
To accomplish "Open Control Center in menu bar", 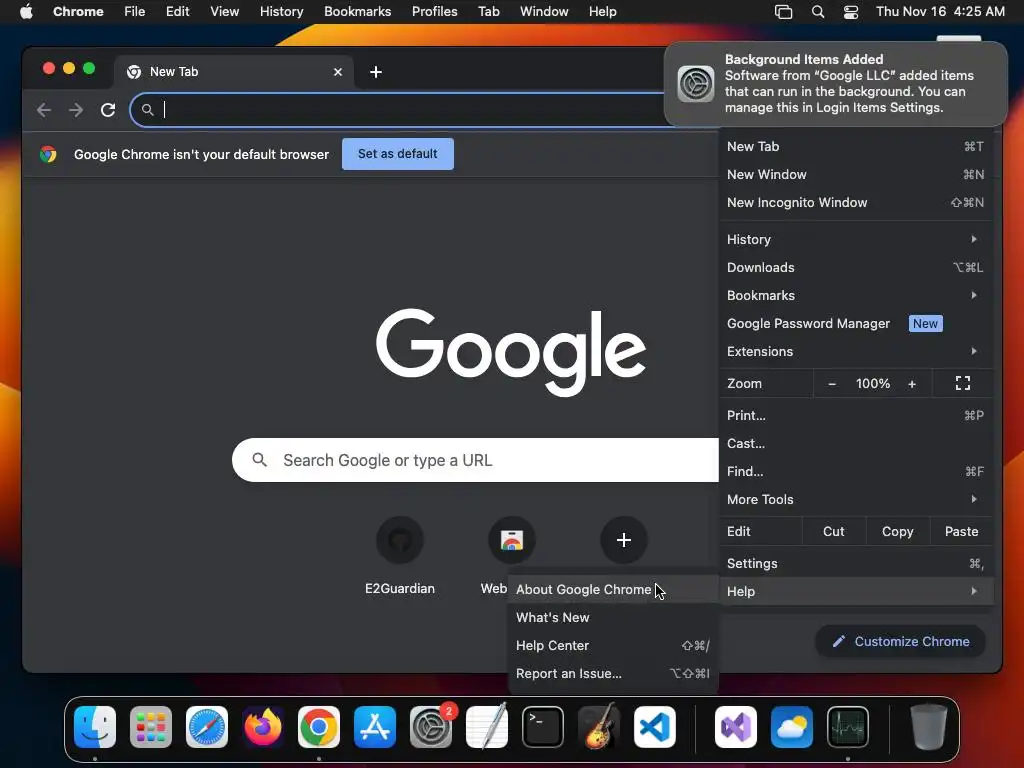I will (x=851, y=12).
